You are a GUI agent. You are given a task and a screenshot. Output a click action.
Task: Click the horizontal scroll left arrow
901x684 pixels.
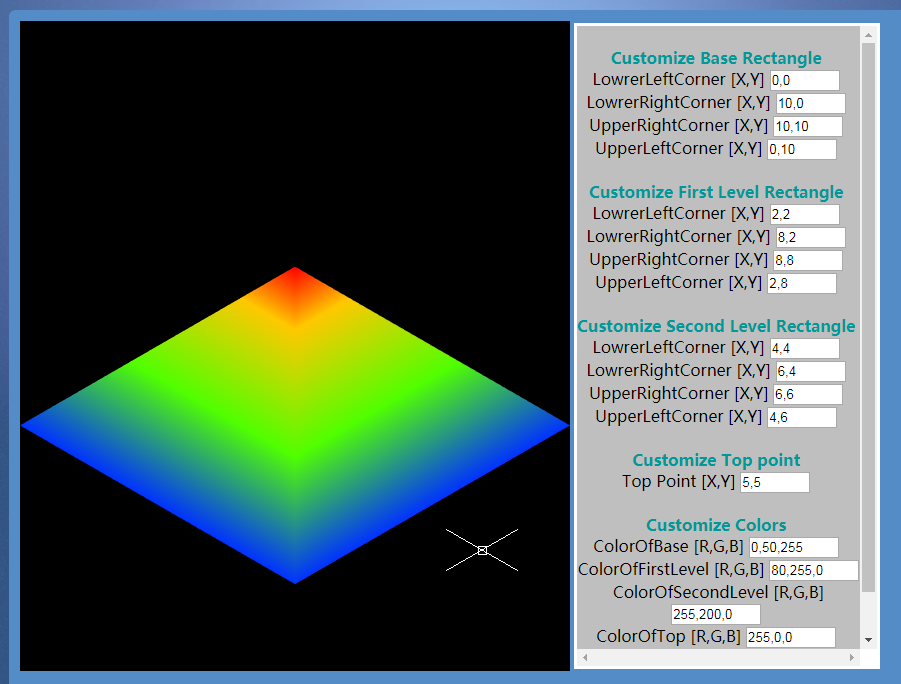(x=585, y=657)
